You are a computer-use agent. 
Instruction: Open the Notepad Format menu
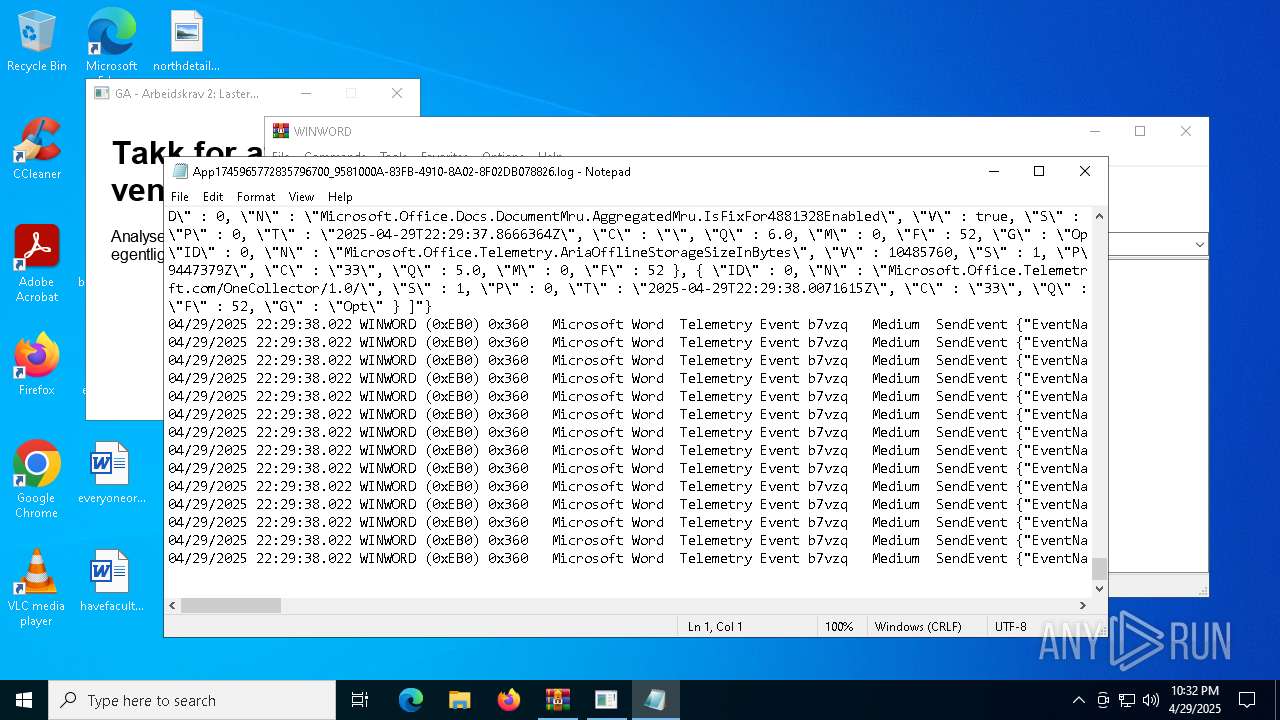click(x=256, y=197)
